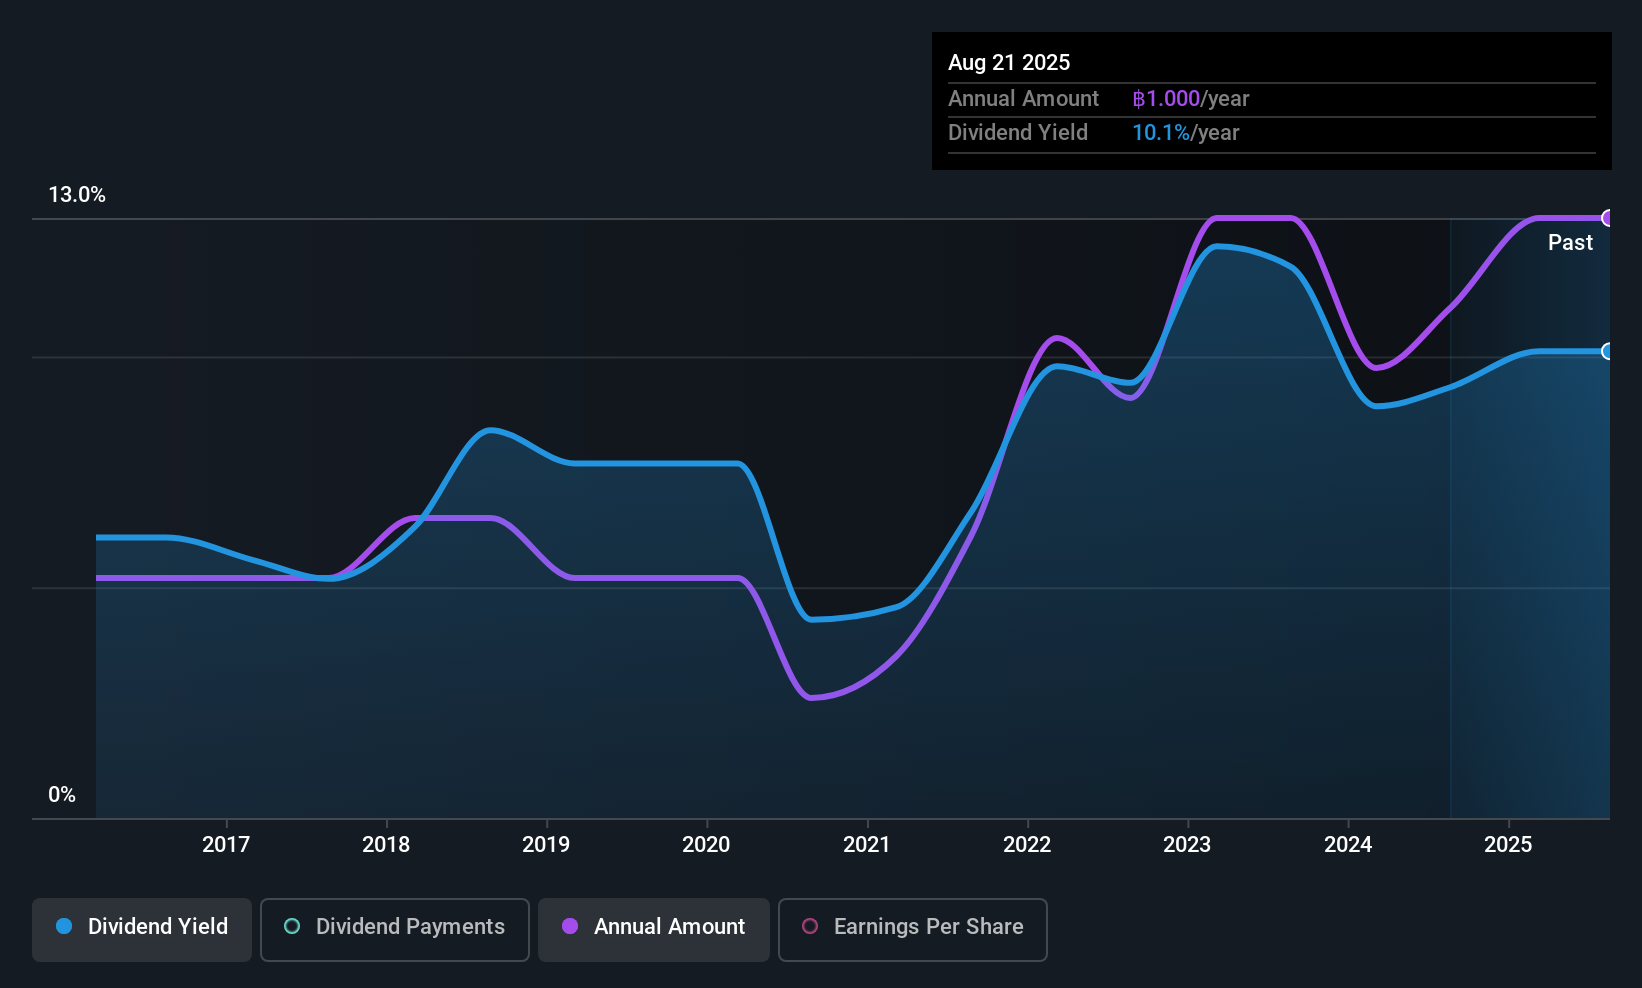Click the Dividend Payments legend button

tap(394, 928)
